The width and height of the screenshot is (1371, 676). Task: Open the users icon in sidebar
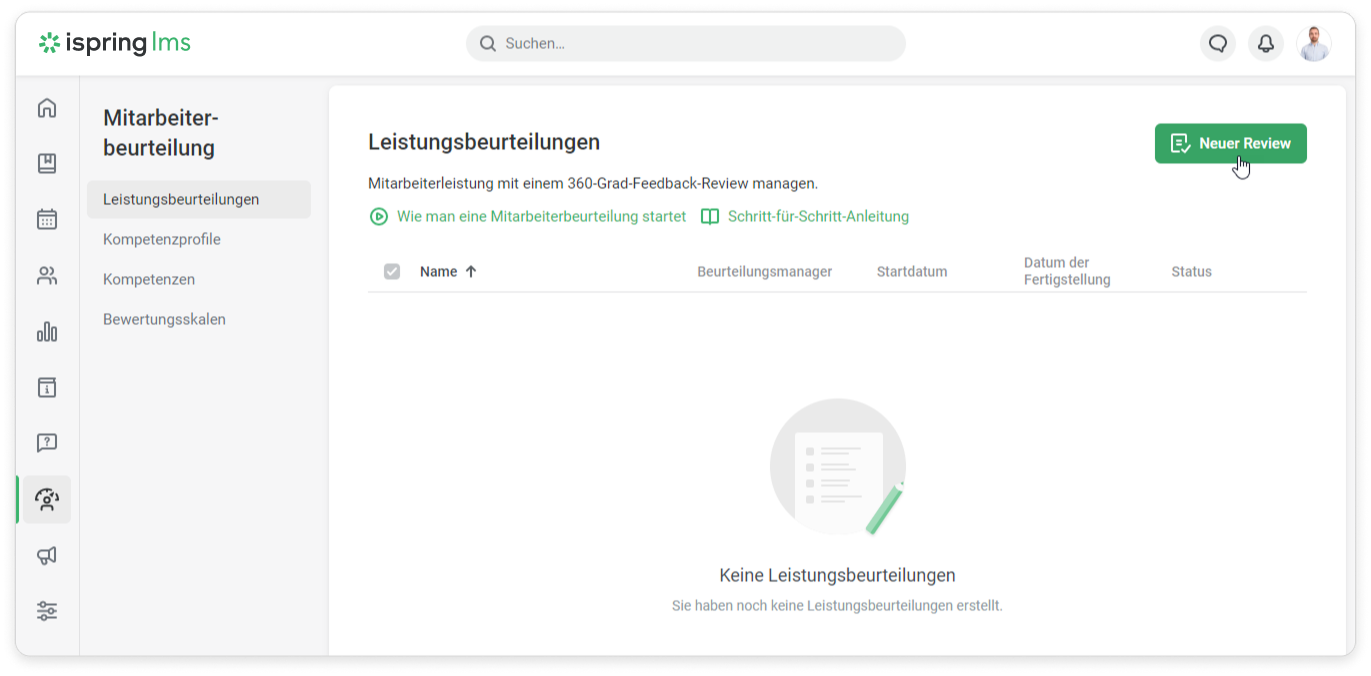coord(47,276)
